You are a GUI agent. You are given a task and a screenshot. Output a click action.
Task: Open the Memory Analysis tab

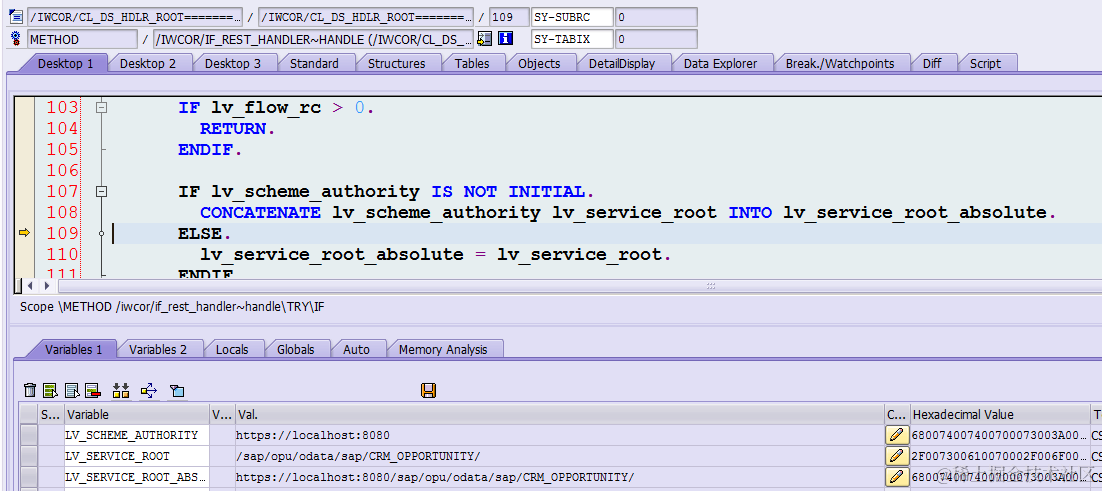[x=443, y=349]
